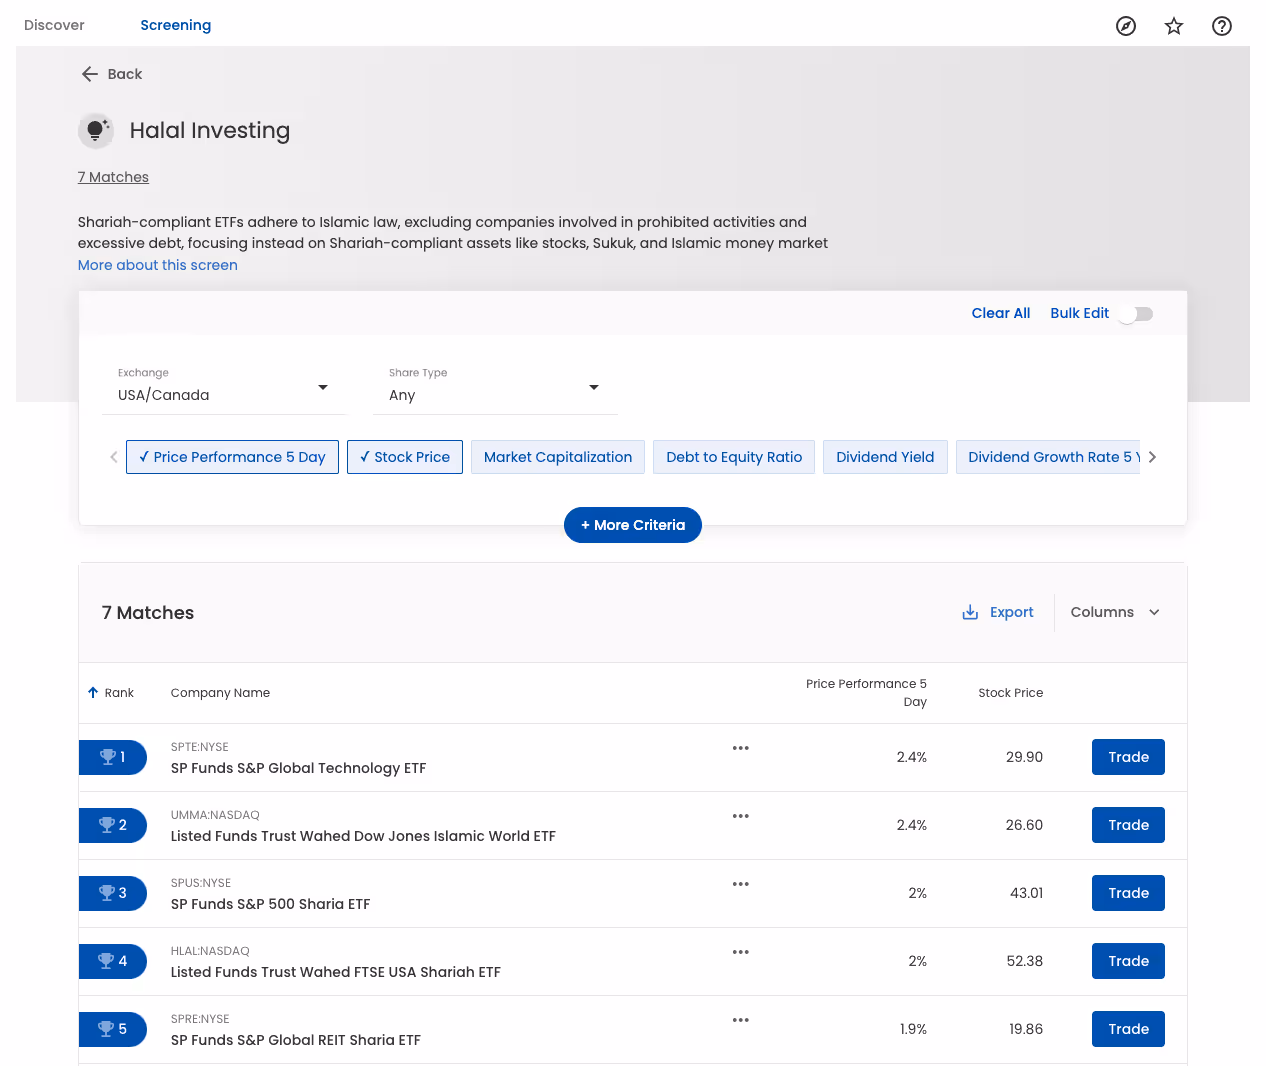The height and width of the screenshot is (1066, 1266).
Task: Open the Share Type dropdown
Action: [496, 387]
